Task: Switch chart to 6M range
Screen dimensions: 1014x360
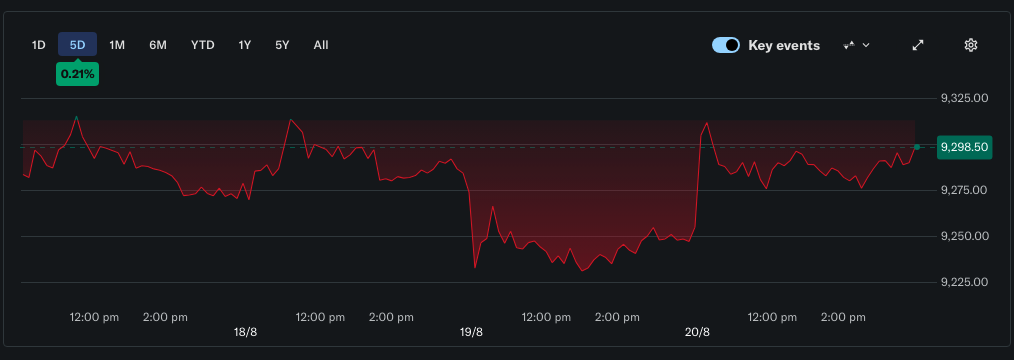Action: tap(158, 45)
